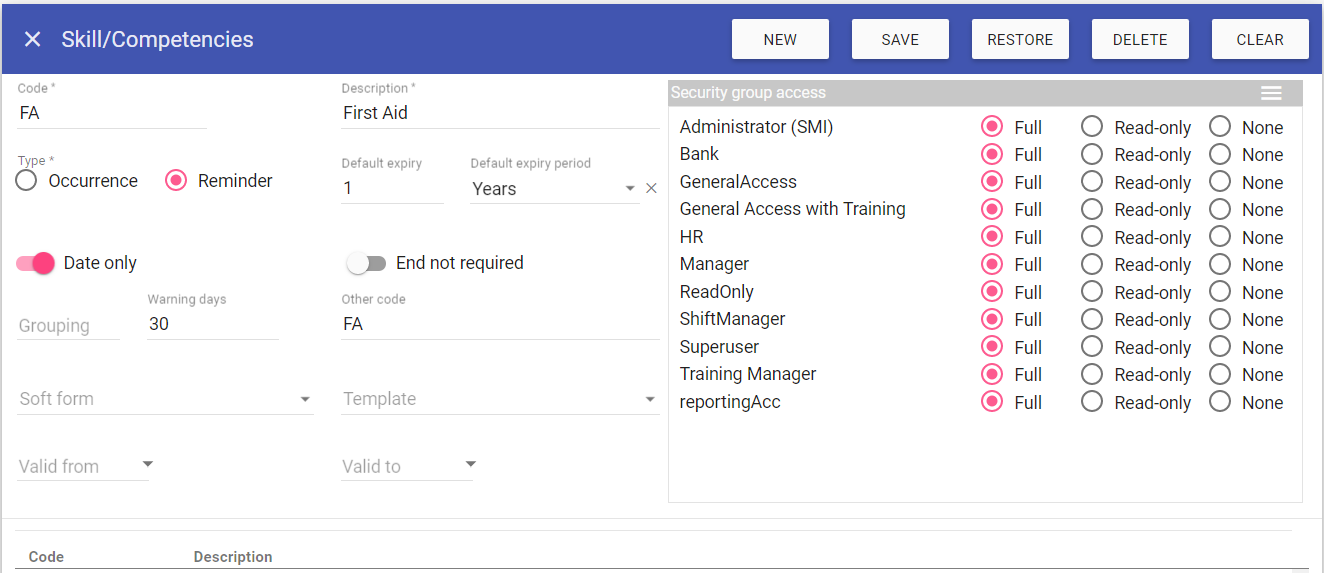Screen dimensions: 1324x573
Task: Open the Template dropdown list
Action: coord(650,399)
